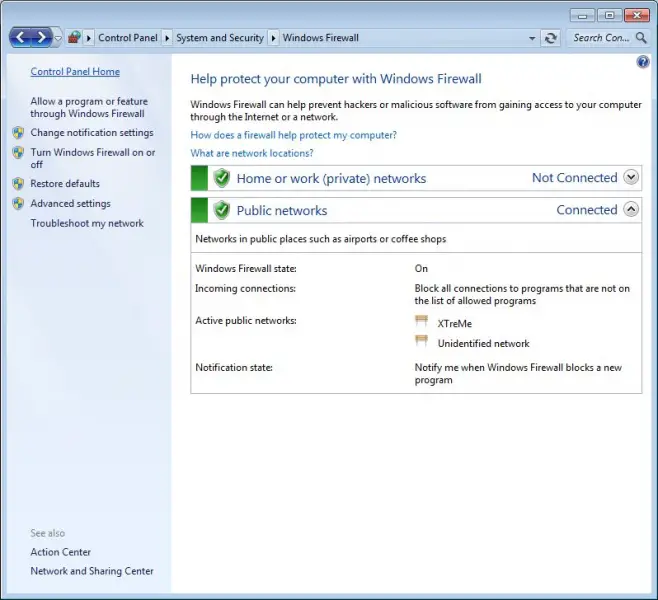Click the Control Panel icon in the address bar

tap(74, 38)
